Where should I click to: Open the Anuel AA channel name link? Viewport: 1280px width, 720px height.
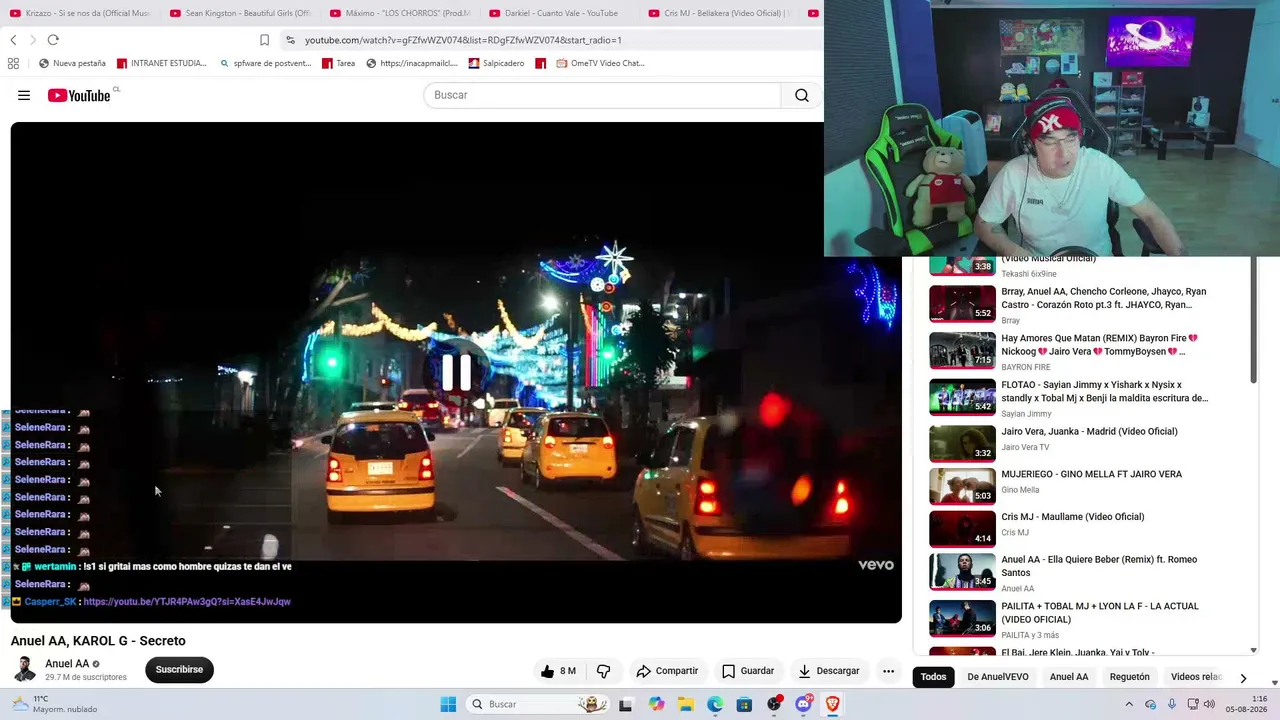[67, 664]
